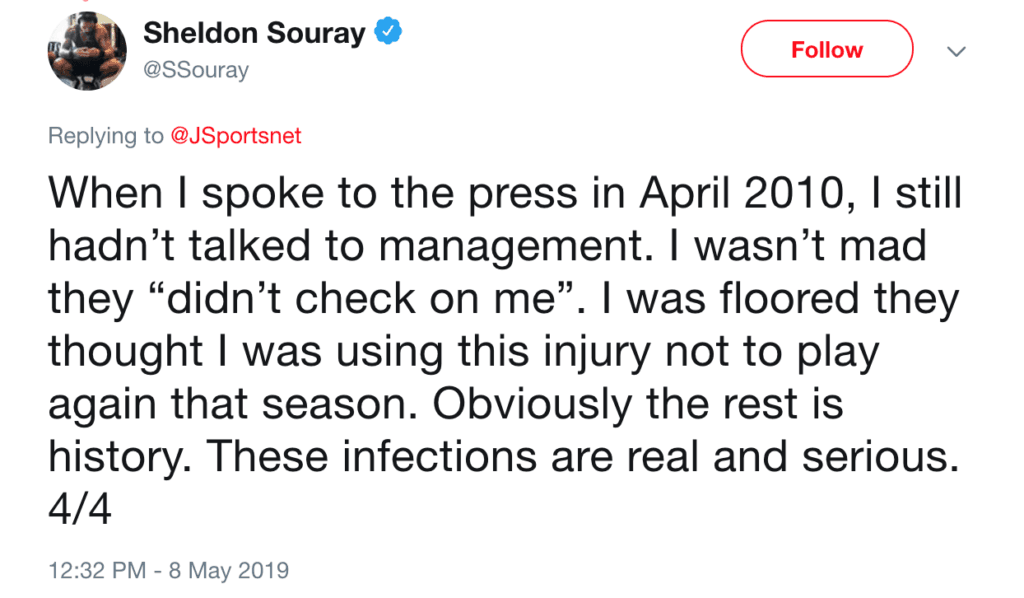
Task: Click the blue verified badge icon
Action: click(x=388, y=32)
